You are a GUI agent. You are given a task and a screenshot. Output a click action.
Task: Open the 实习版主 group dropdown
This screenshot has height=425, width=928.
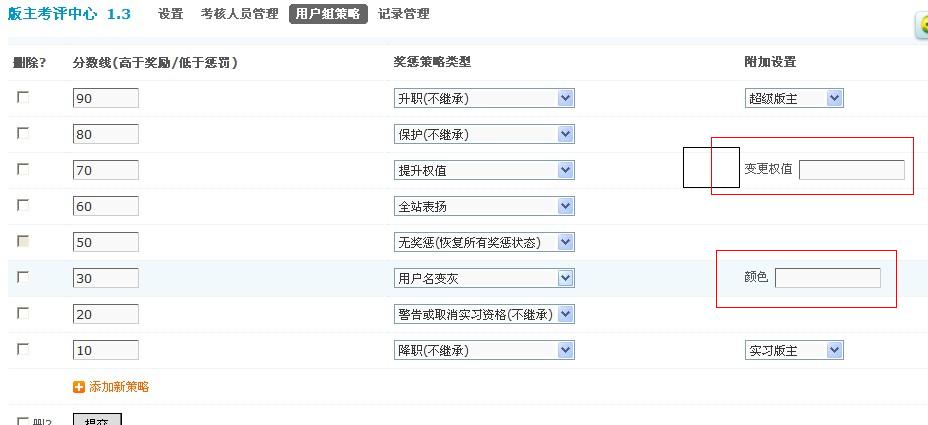click(794, 350)
